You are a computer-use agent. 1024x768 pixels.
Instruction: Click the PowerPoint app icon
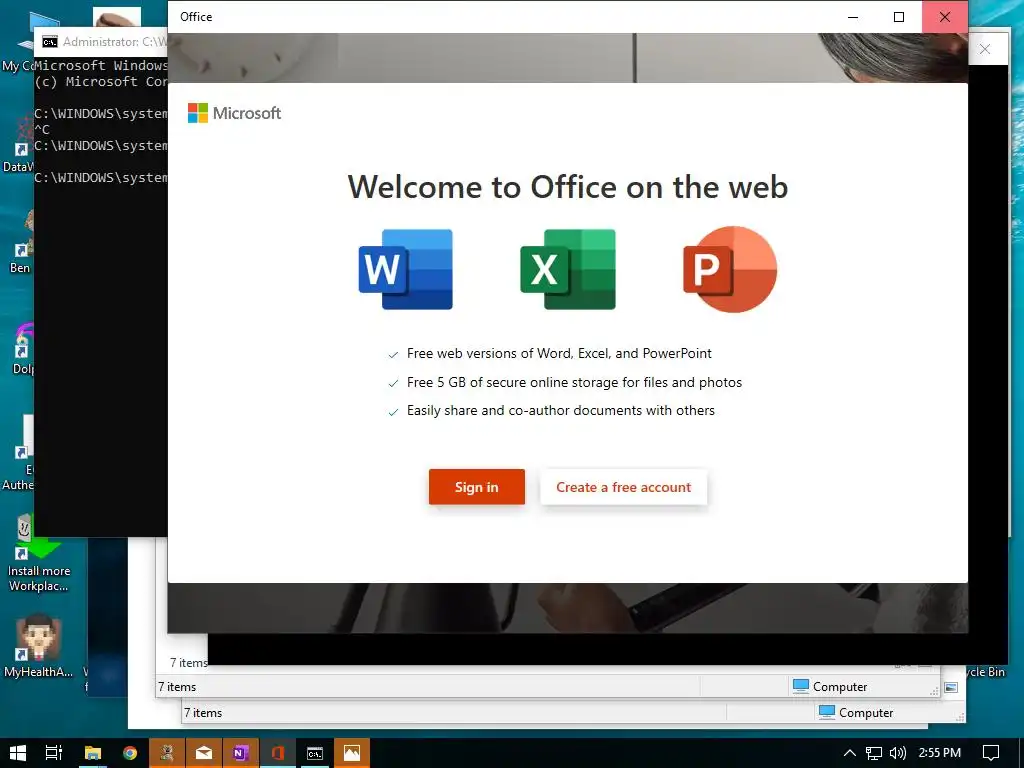click(730, 269)
